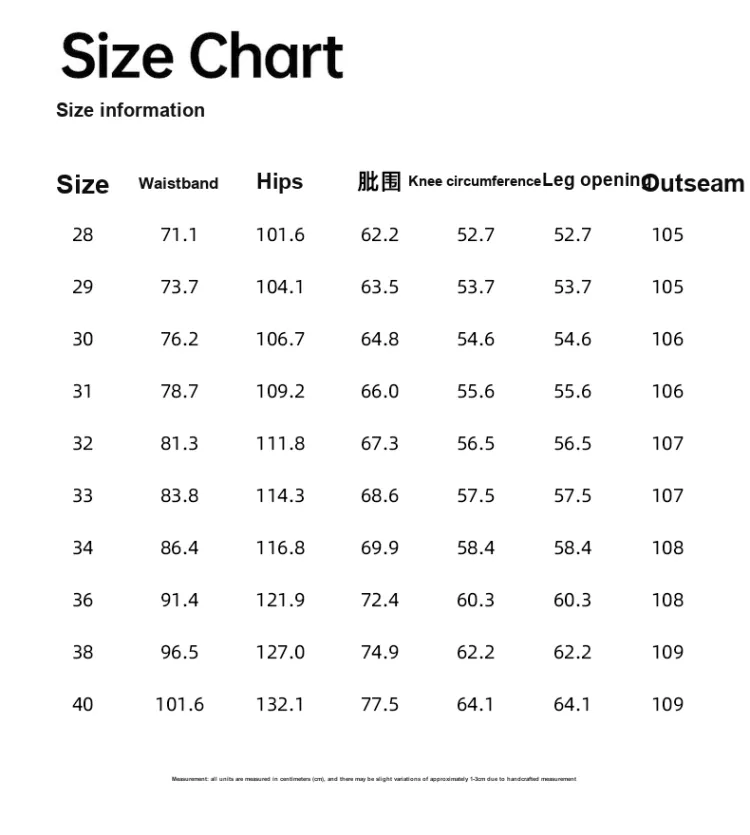Select the Leg opening column header
The height and width of the screenshot is (835, 750).
tap(592, 181)
